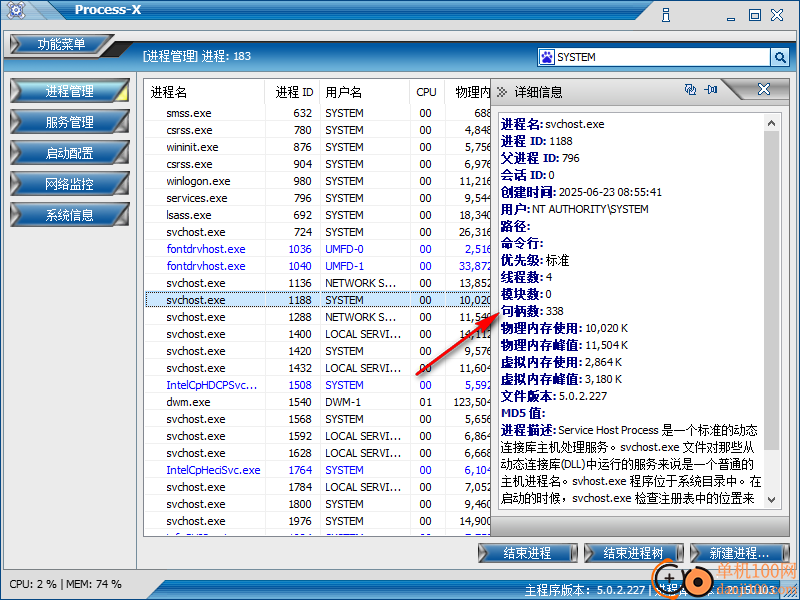The image size is (800, 600).
Task: Select svchost.exe with PID 1432
Action: click(x=317, y=368)
